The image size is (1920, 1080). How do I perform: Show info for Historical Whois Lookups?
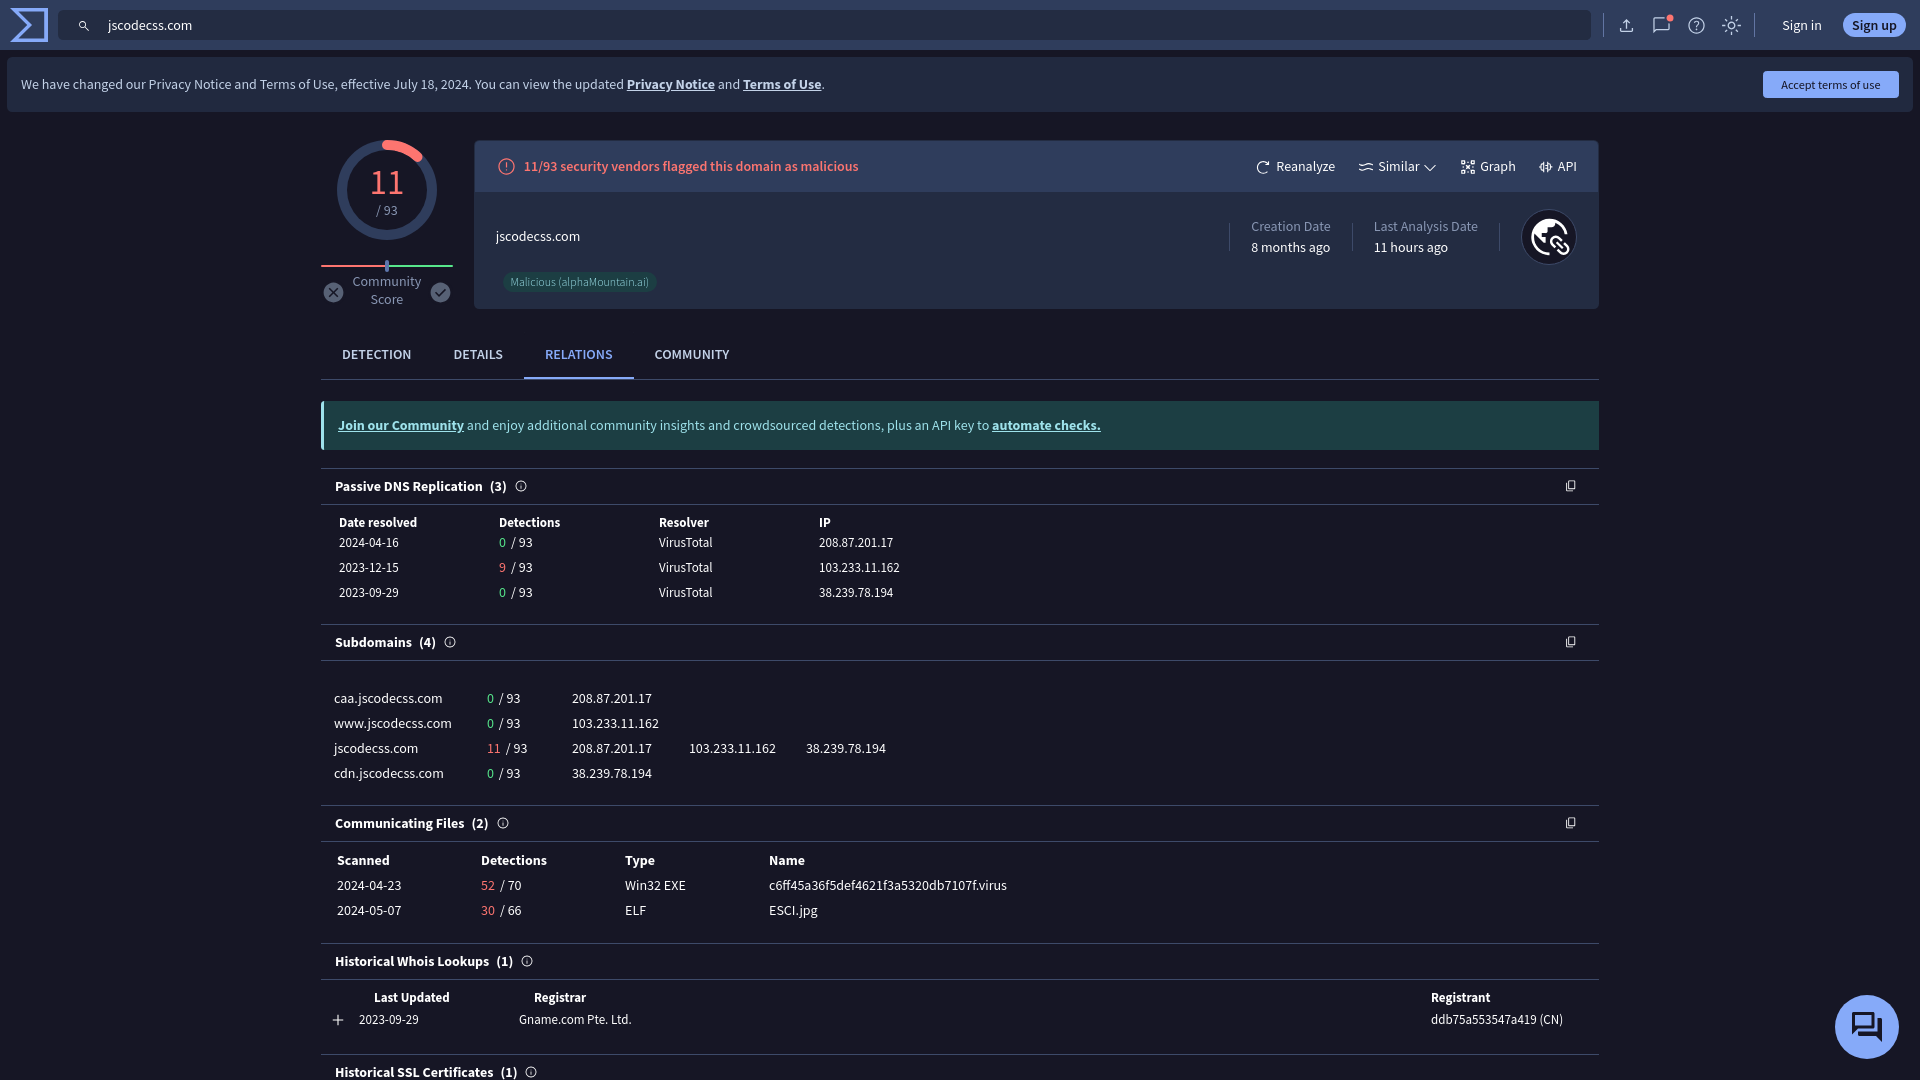[x=527, y=962]
